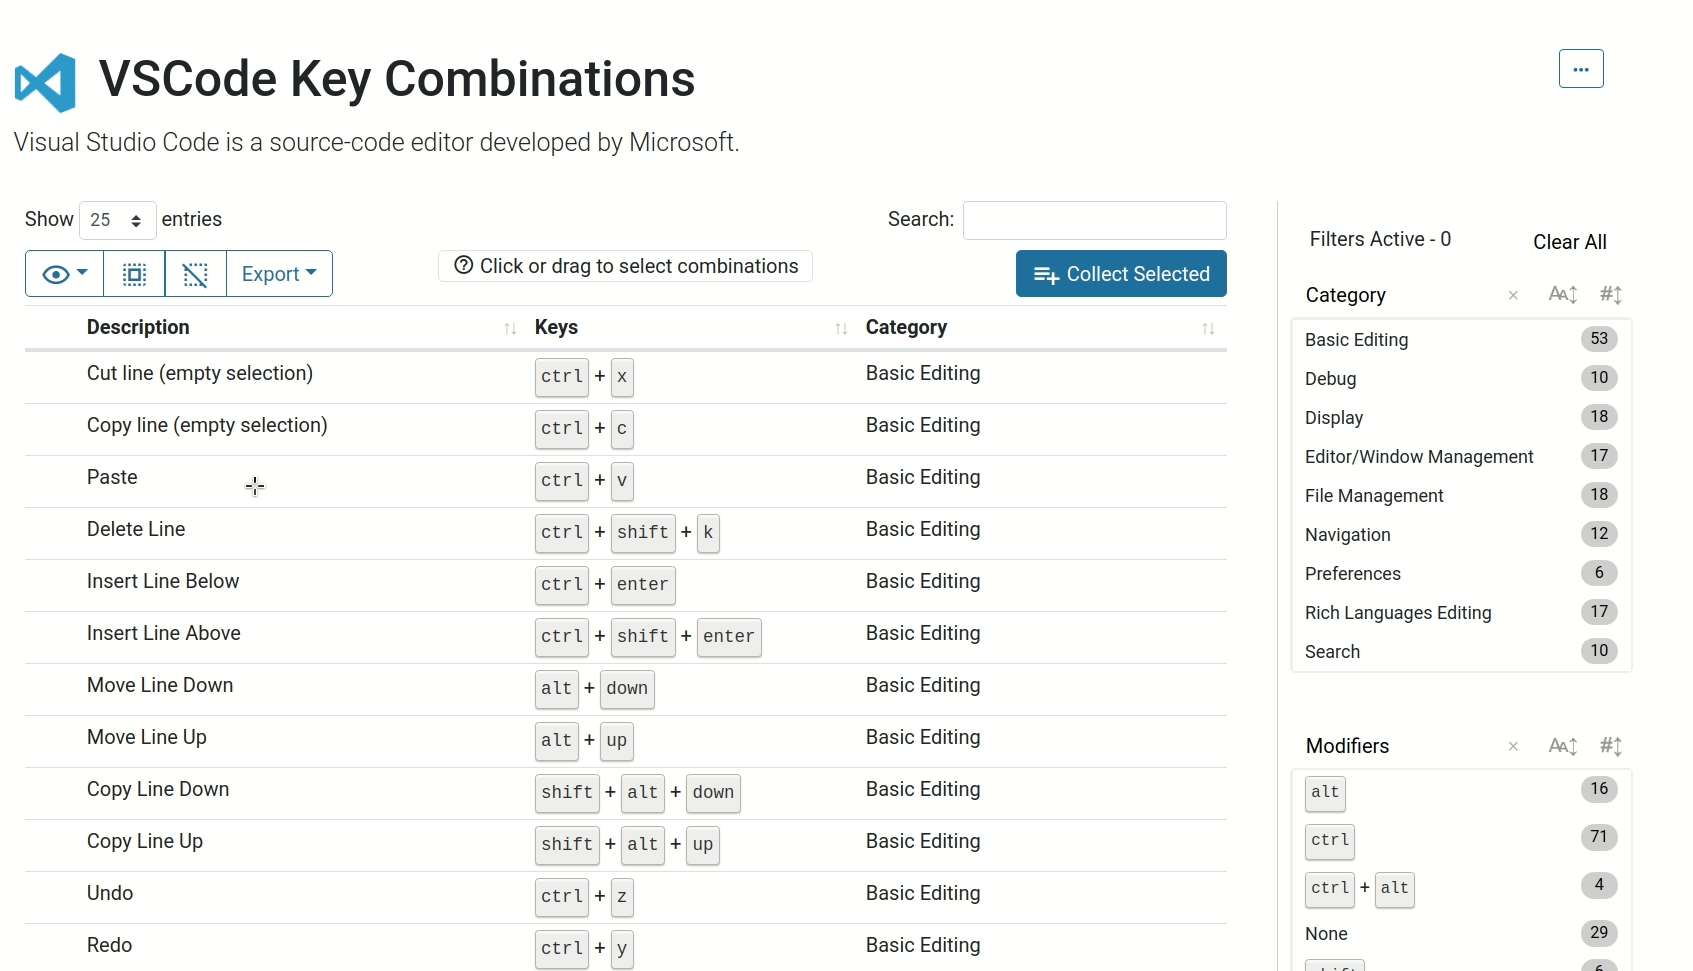Screen dimensions: 1693x971
Task: Select the Paste row
Action: pyautogui.click(x=626, y=482)
